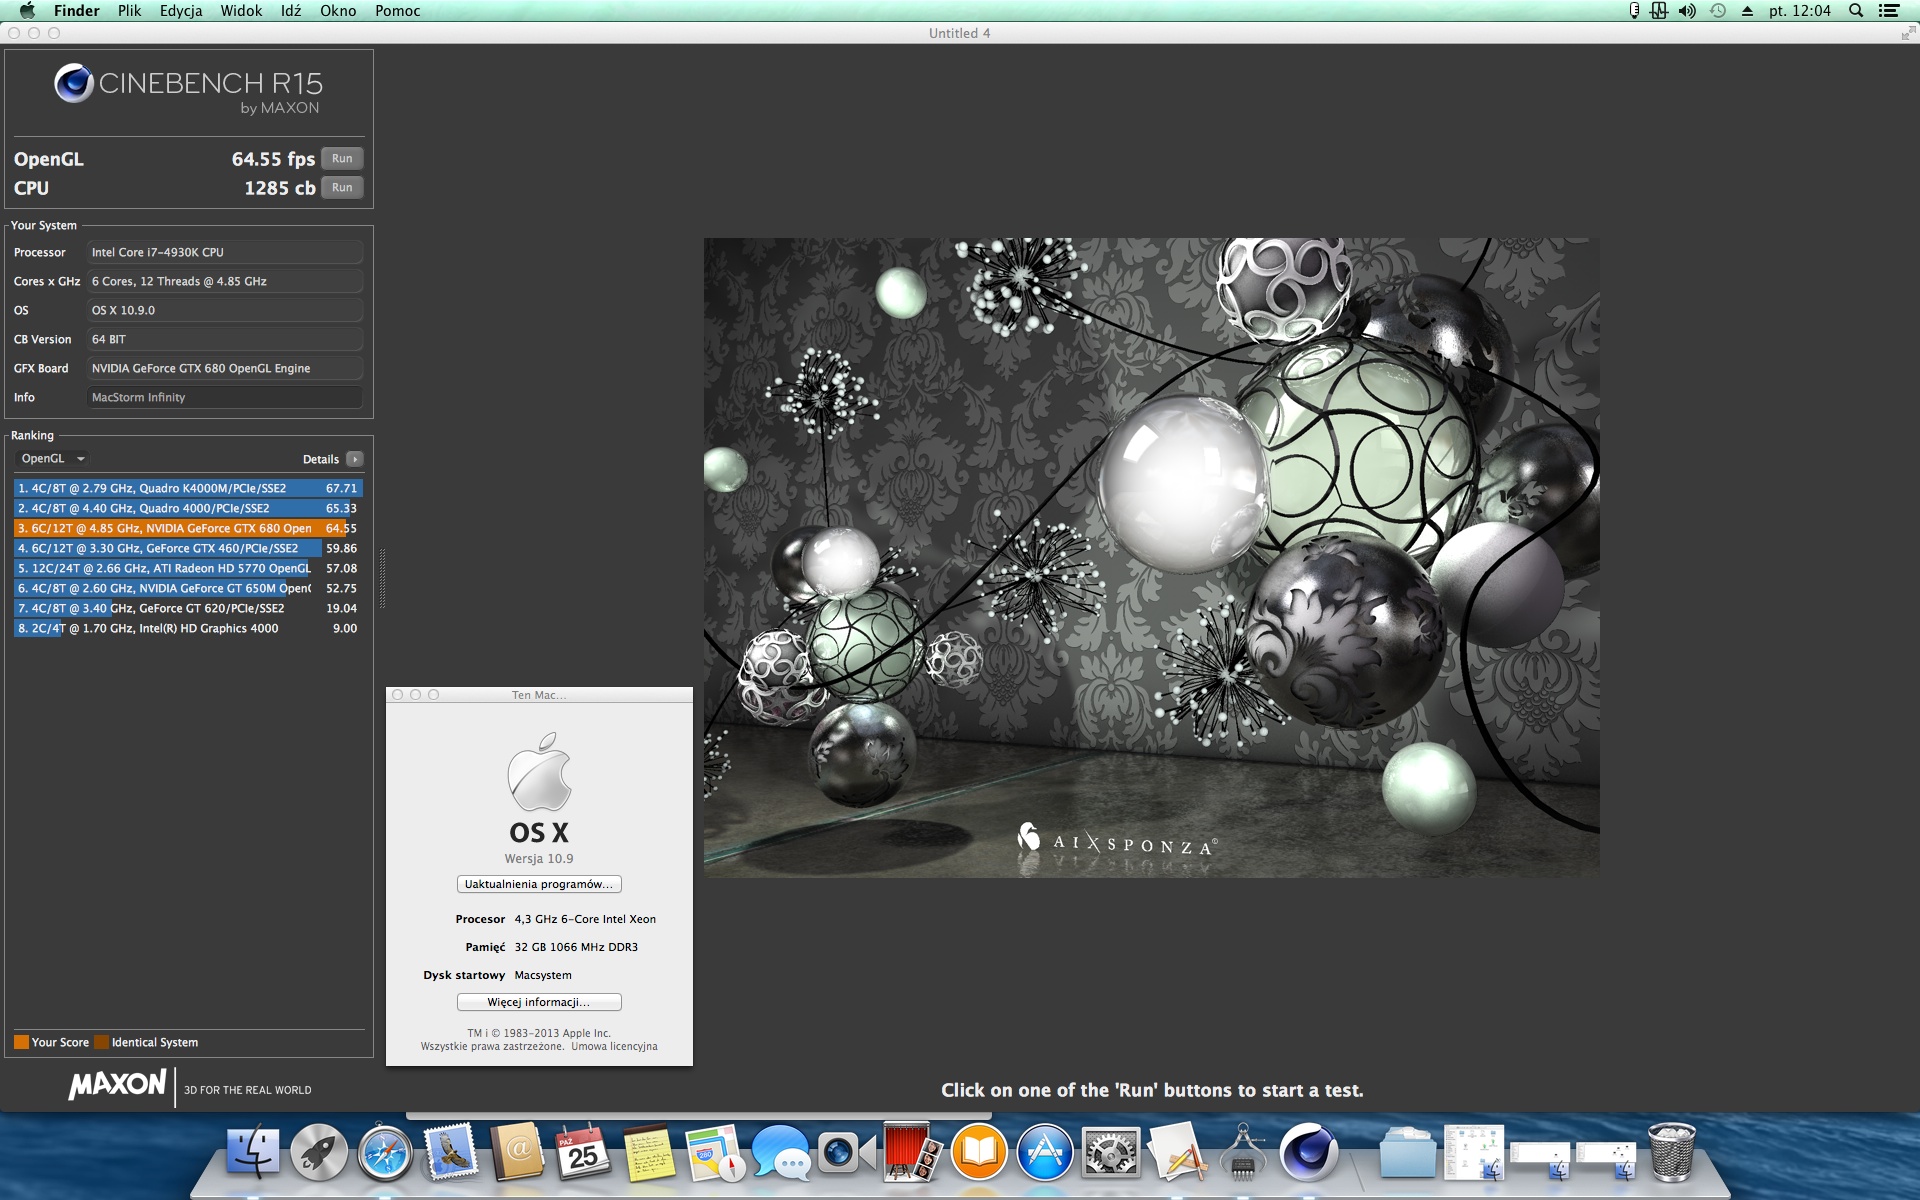Open the Apple menu
Screen dimensions: 1920x1200
pos(27,11)
